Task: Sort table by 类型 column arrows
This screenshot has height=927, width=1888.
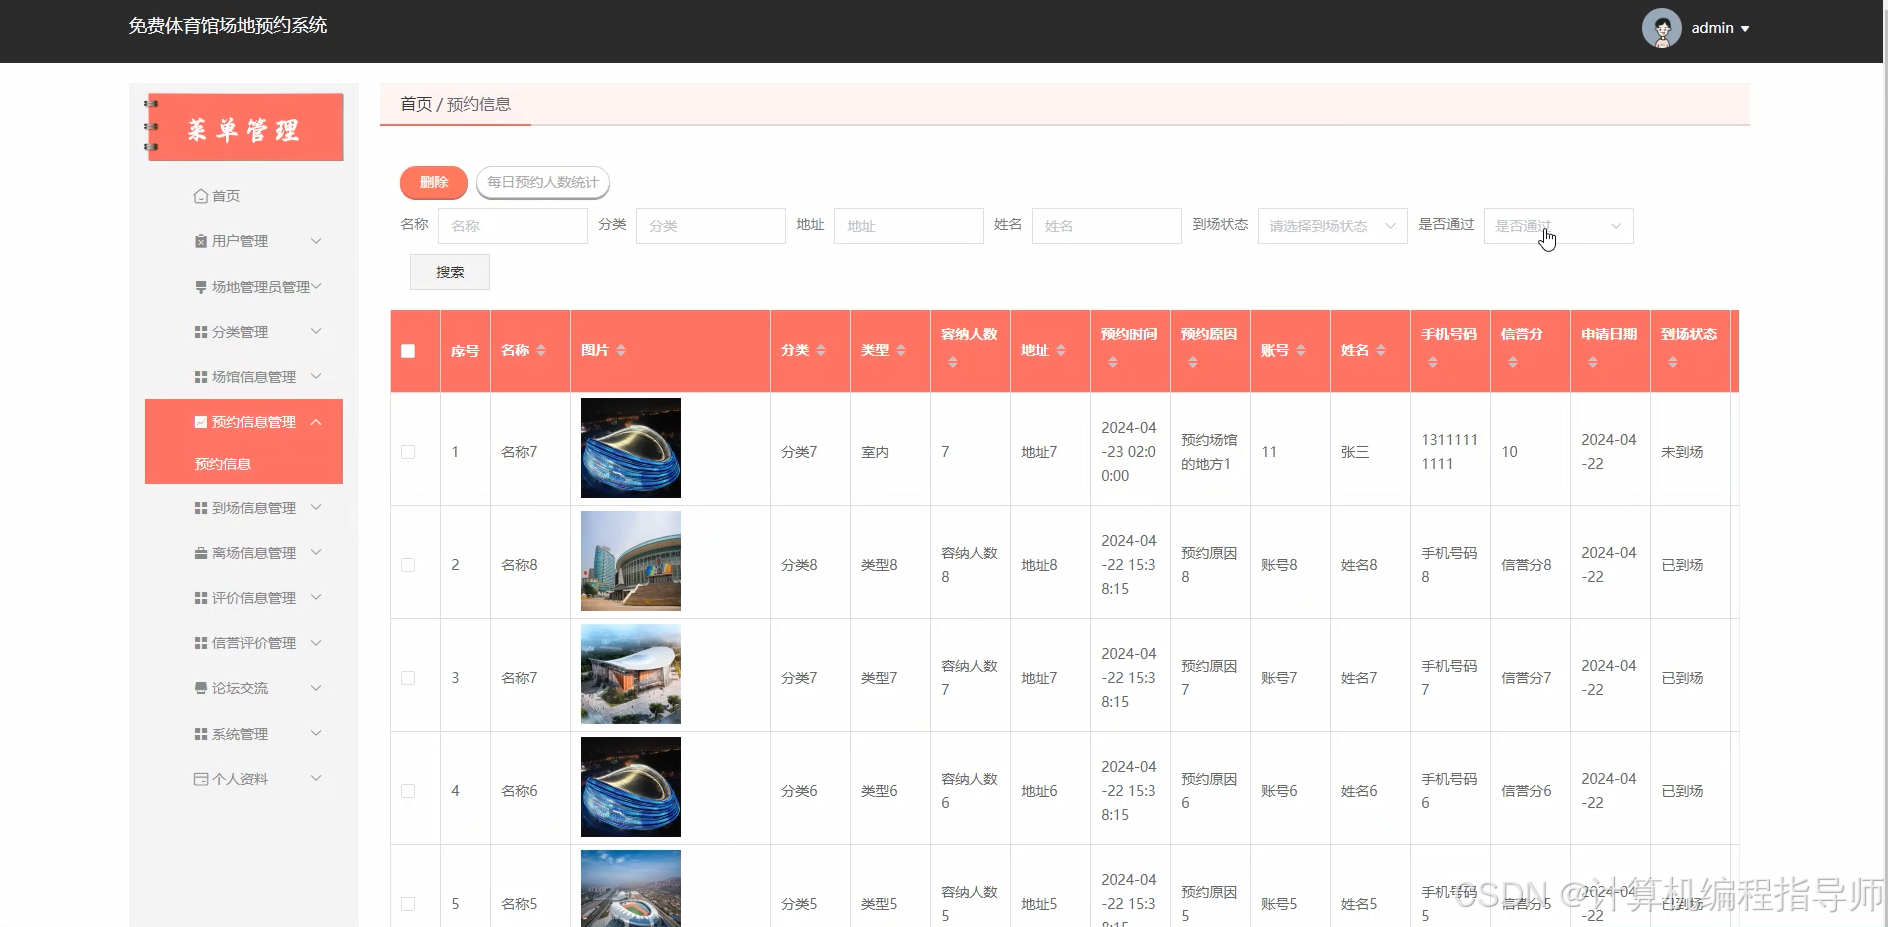Action: click(901, 350)
